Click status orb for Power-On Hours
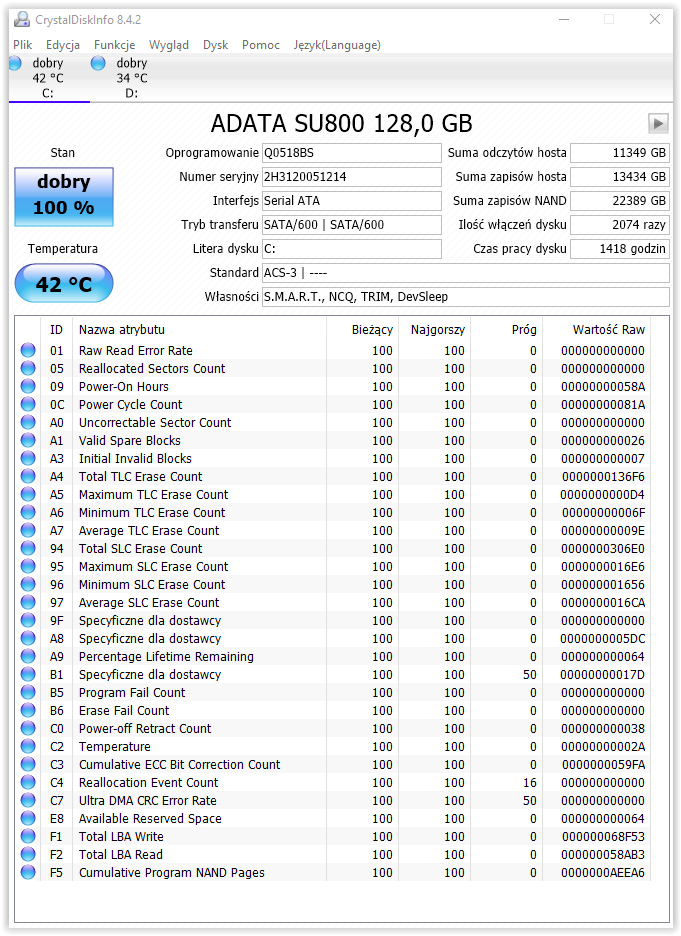This screenshot has height=936, width=681. [x=28, y=386]
